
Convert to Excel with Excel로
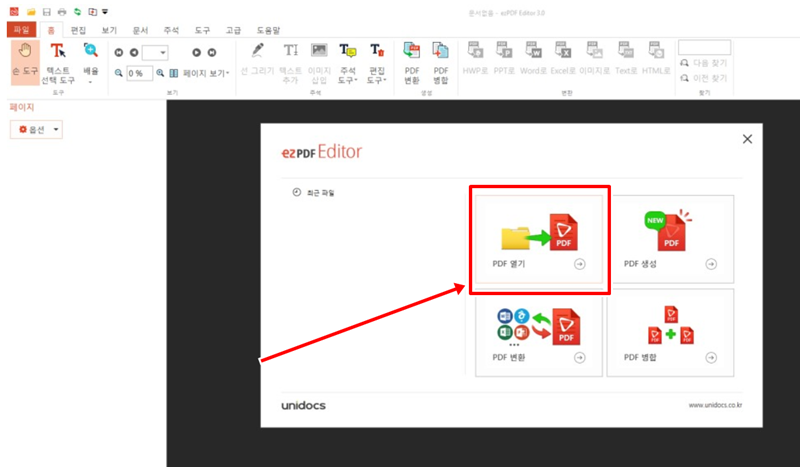pyautogui.click(x=563, y=59)
